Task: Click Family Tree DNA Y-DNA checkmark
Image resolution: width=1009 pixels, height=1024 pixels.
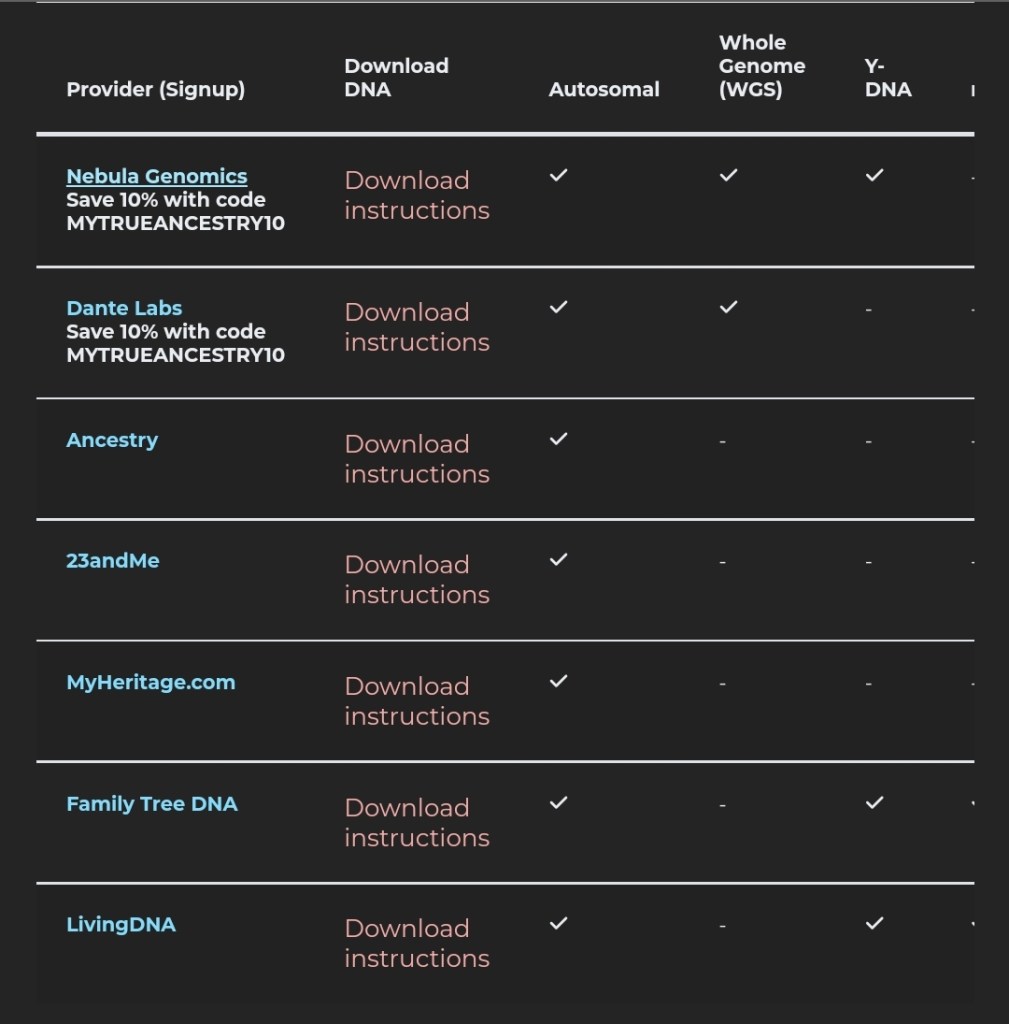Action: pyautogui.click(x=874, y=802)
